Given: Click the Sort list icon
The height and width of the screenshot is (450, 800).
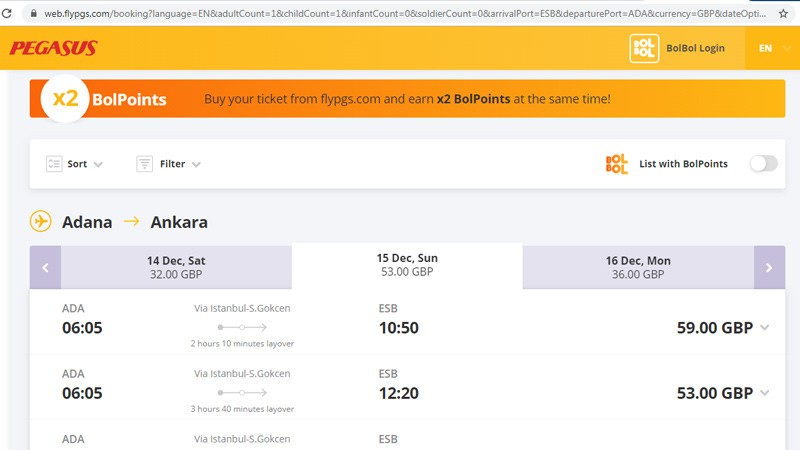Looking at the screenshot, I should click(54, 164).
